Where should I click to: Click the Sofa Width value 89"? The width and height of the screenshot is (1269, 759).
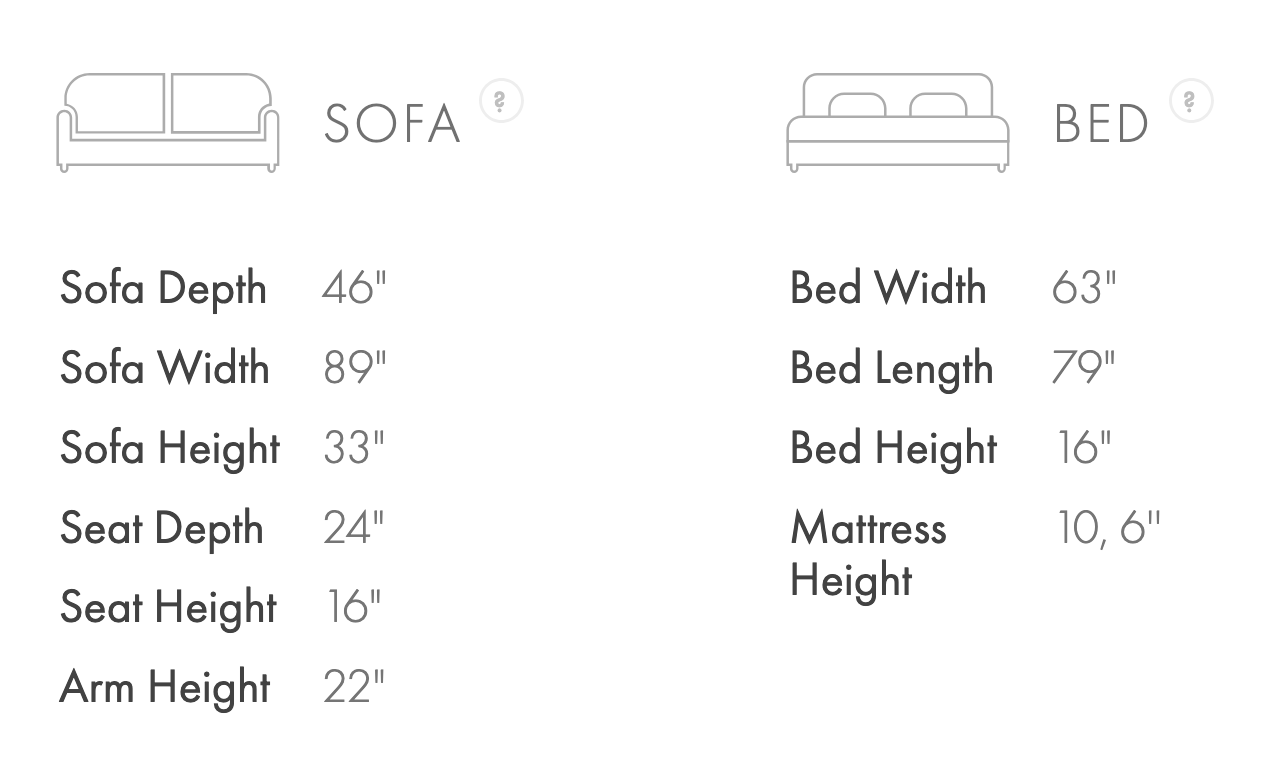pos(354,368)
